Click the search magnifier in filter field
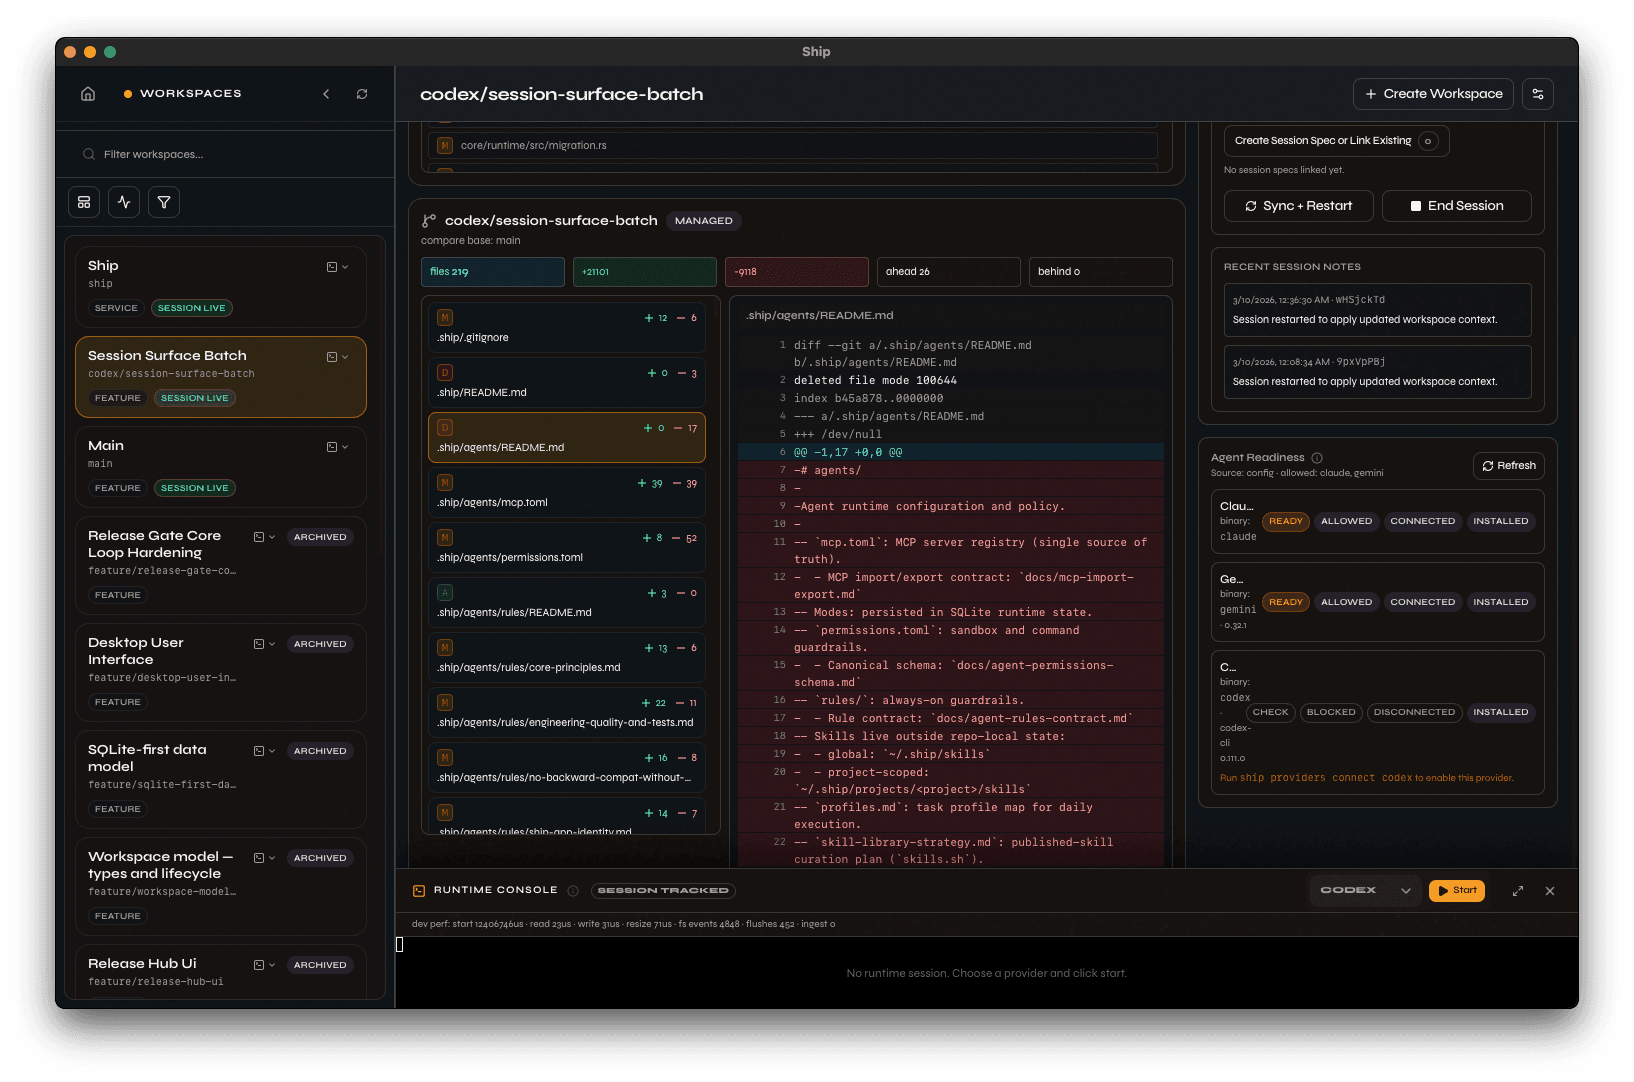Image resolution: width=1634 pixels, height=1082 pixels. pos(89,153)
